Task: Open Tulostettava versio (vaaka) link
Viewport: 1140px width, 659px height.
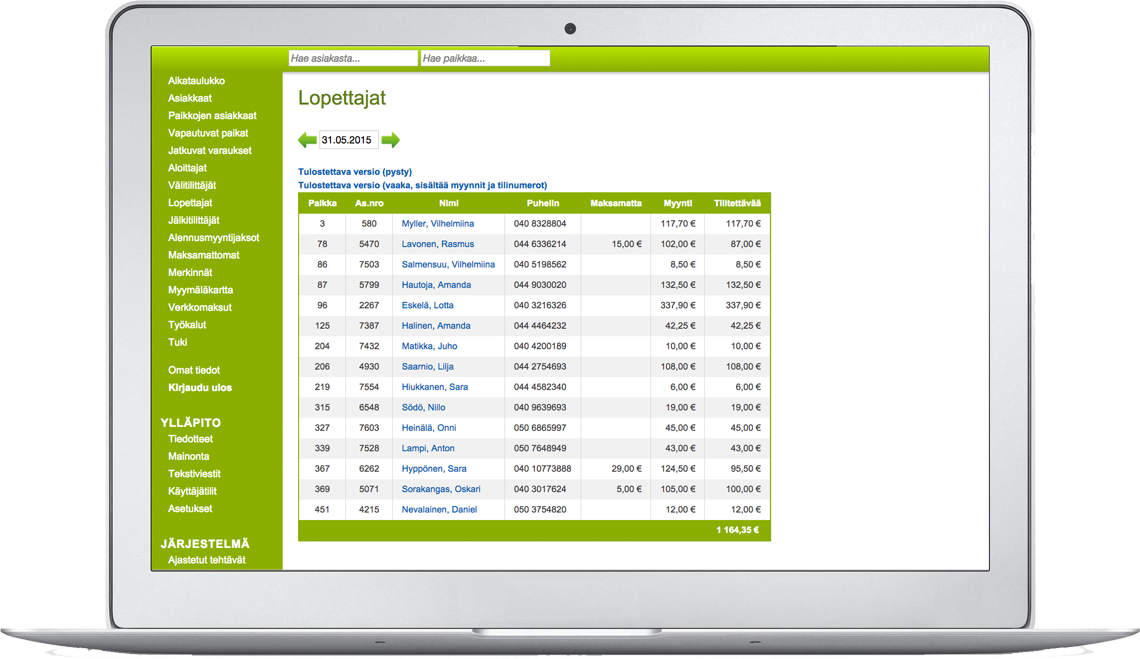Action: click(422, 185)
